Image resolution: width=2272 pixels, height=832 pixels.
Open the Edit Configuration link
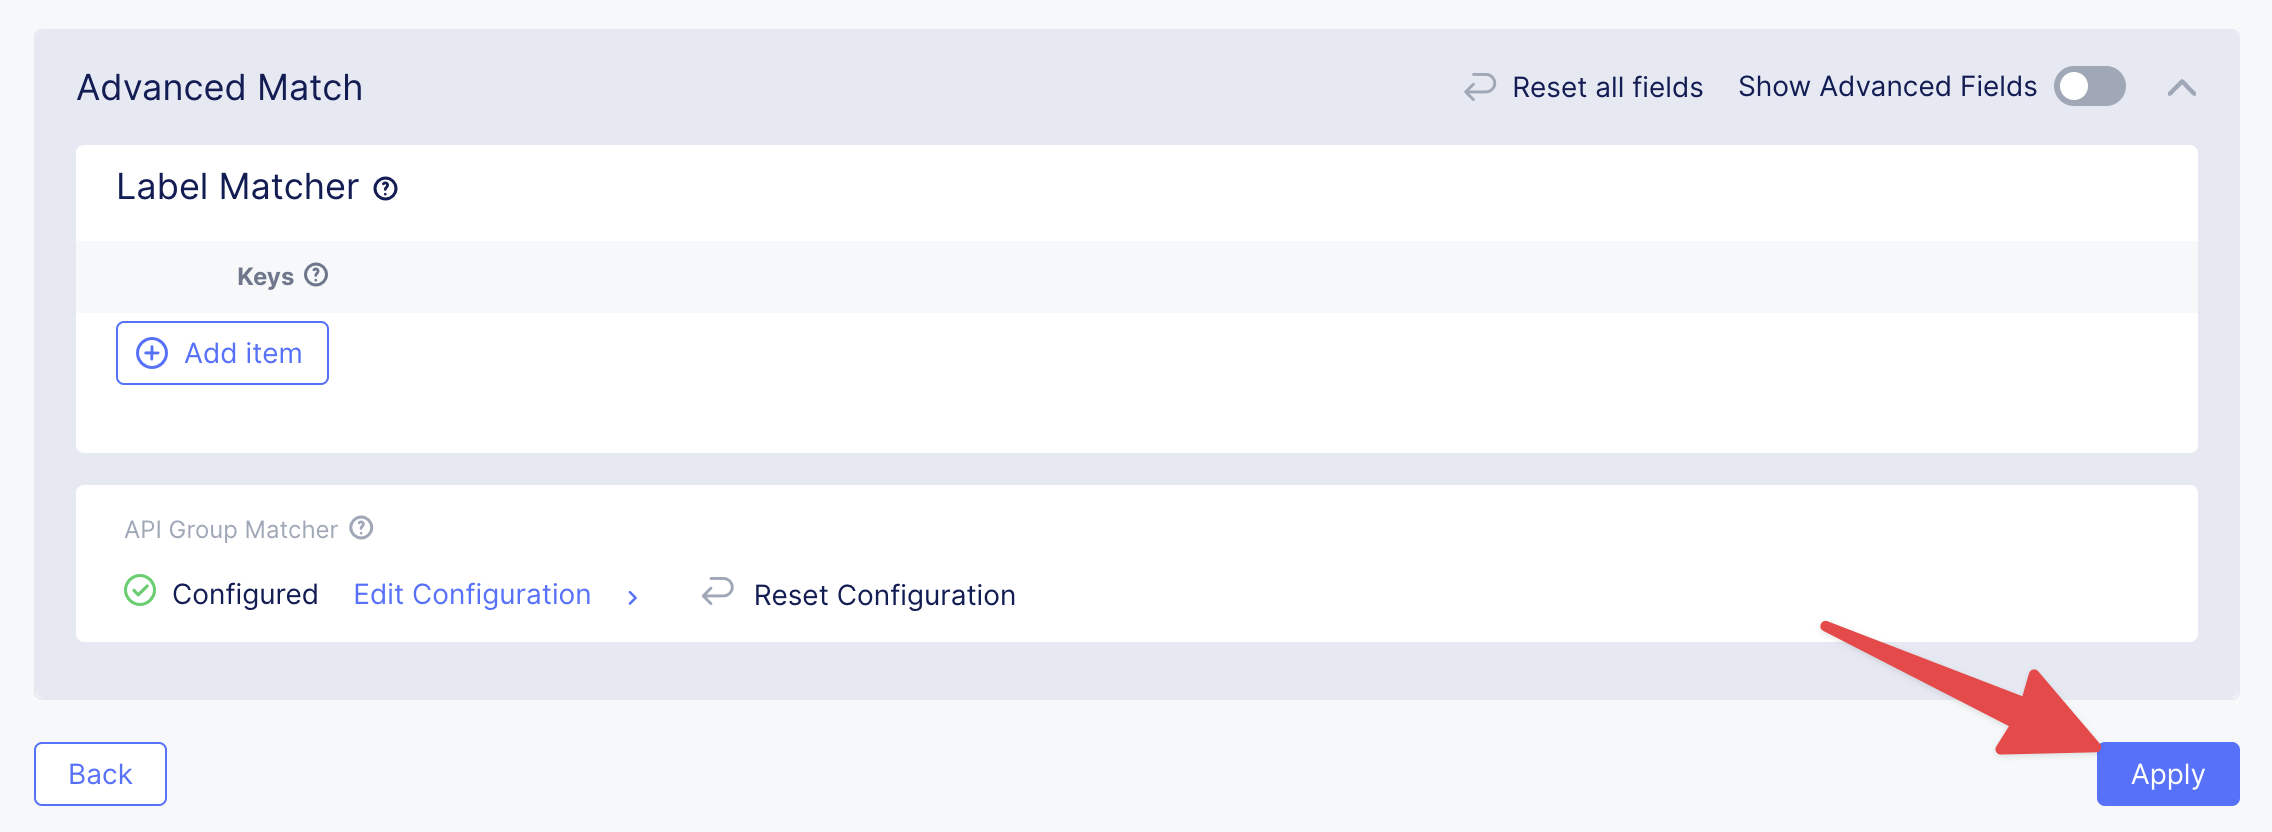pos(472,594)
